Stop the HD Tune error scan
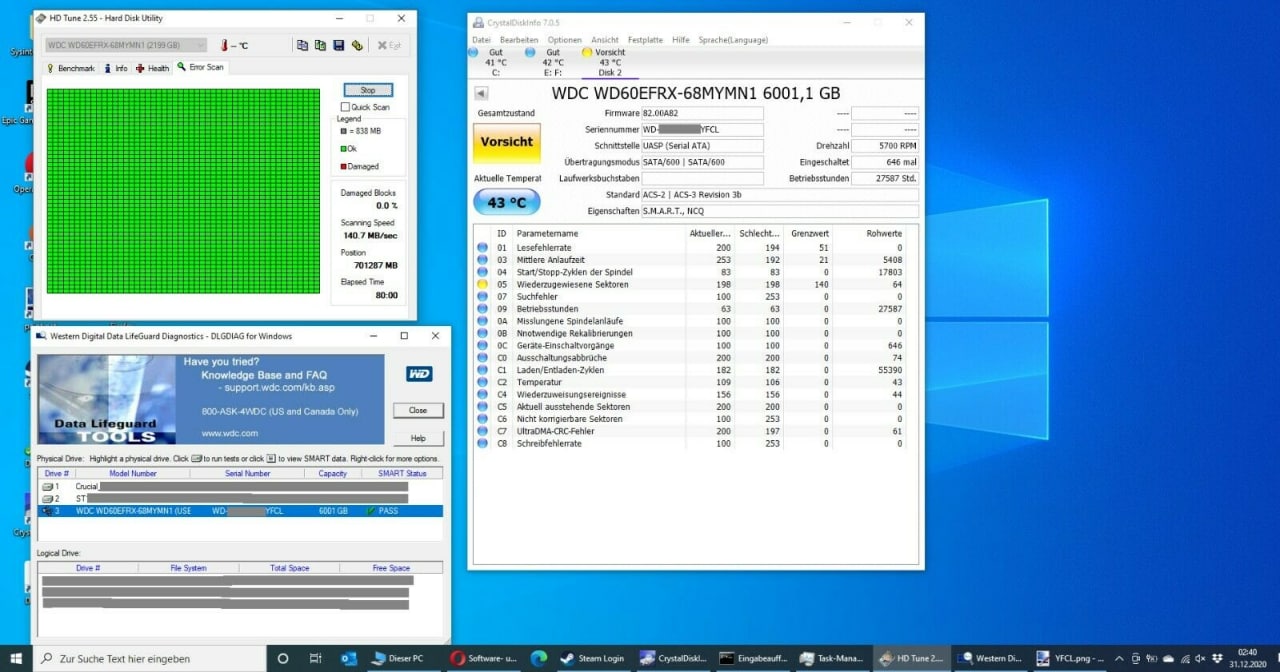 coord(368,90)
